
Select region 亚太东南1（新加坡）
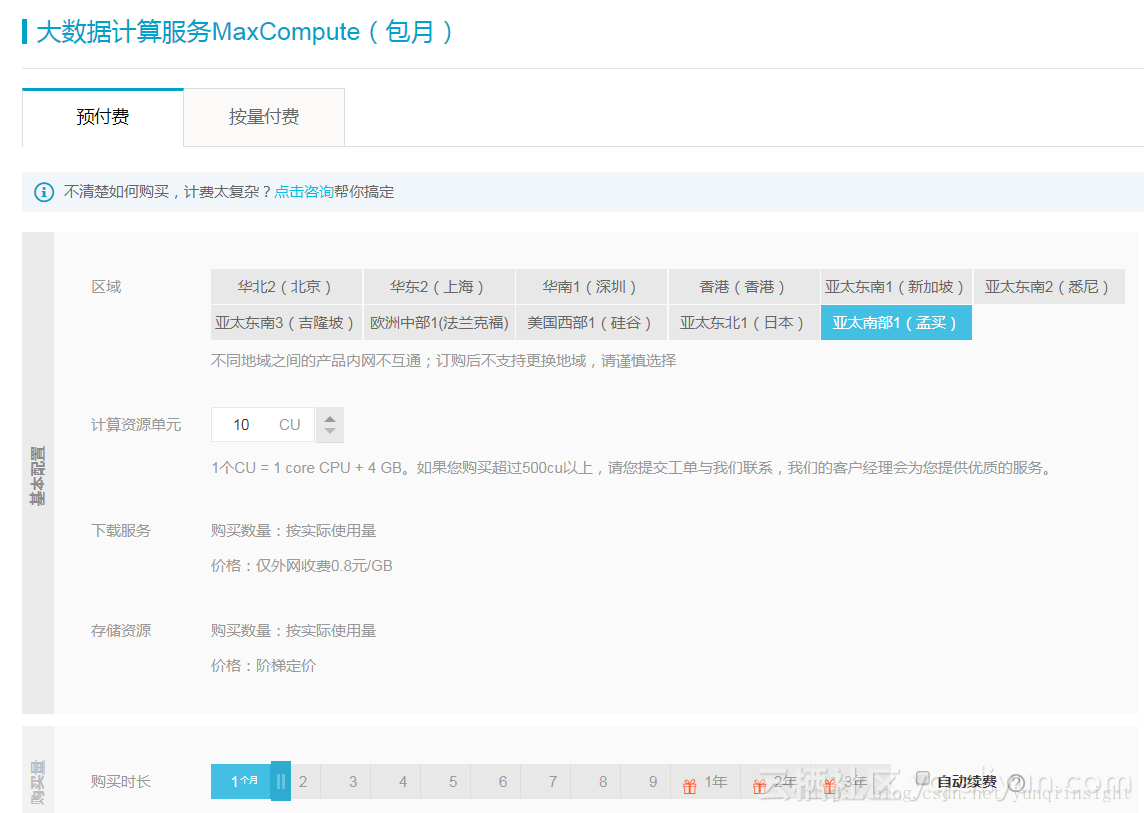click(896, 286)
